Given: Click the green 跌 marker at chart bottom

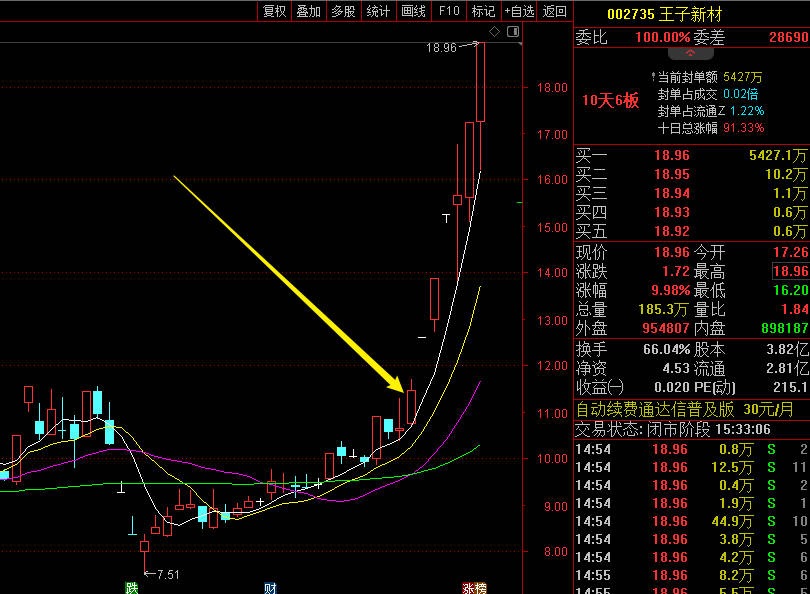Looking at the screenshot, I should 131,587.
